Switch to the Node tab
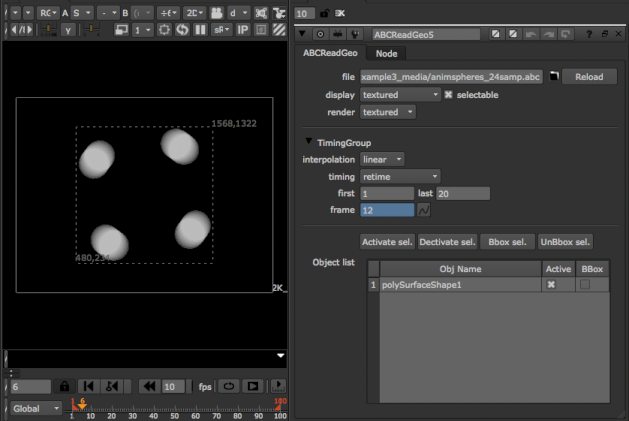The width and height of the screenshot is (629, 421). (x=386, y=54)
